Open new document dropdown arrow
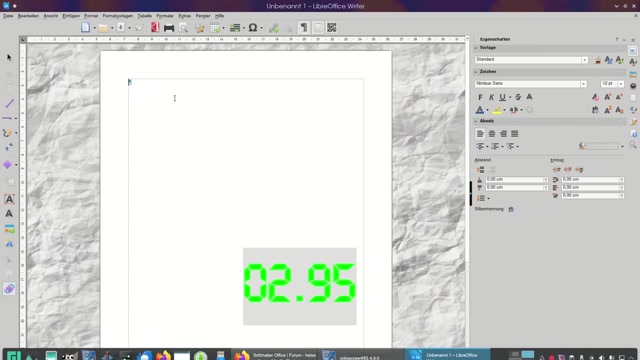 pos(94,28)
